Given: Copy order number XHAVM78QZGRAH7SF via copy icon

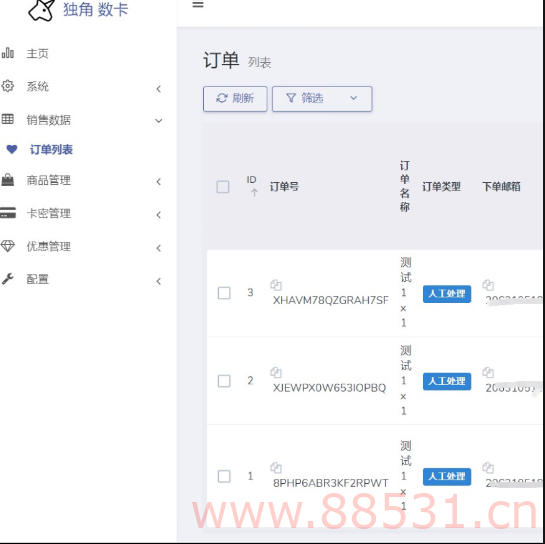Looking at the screenshot, I should (276, 285).
